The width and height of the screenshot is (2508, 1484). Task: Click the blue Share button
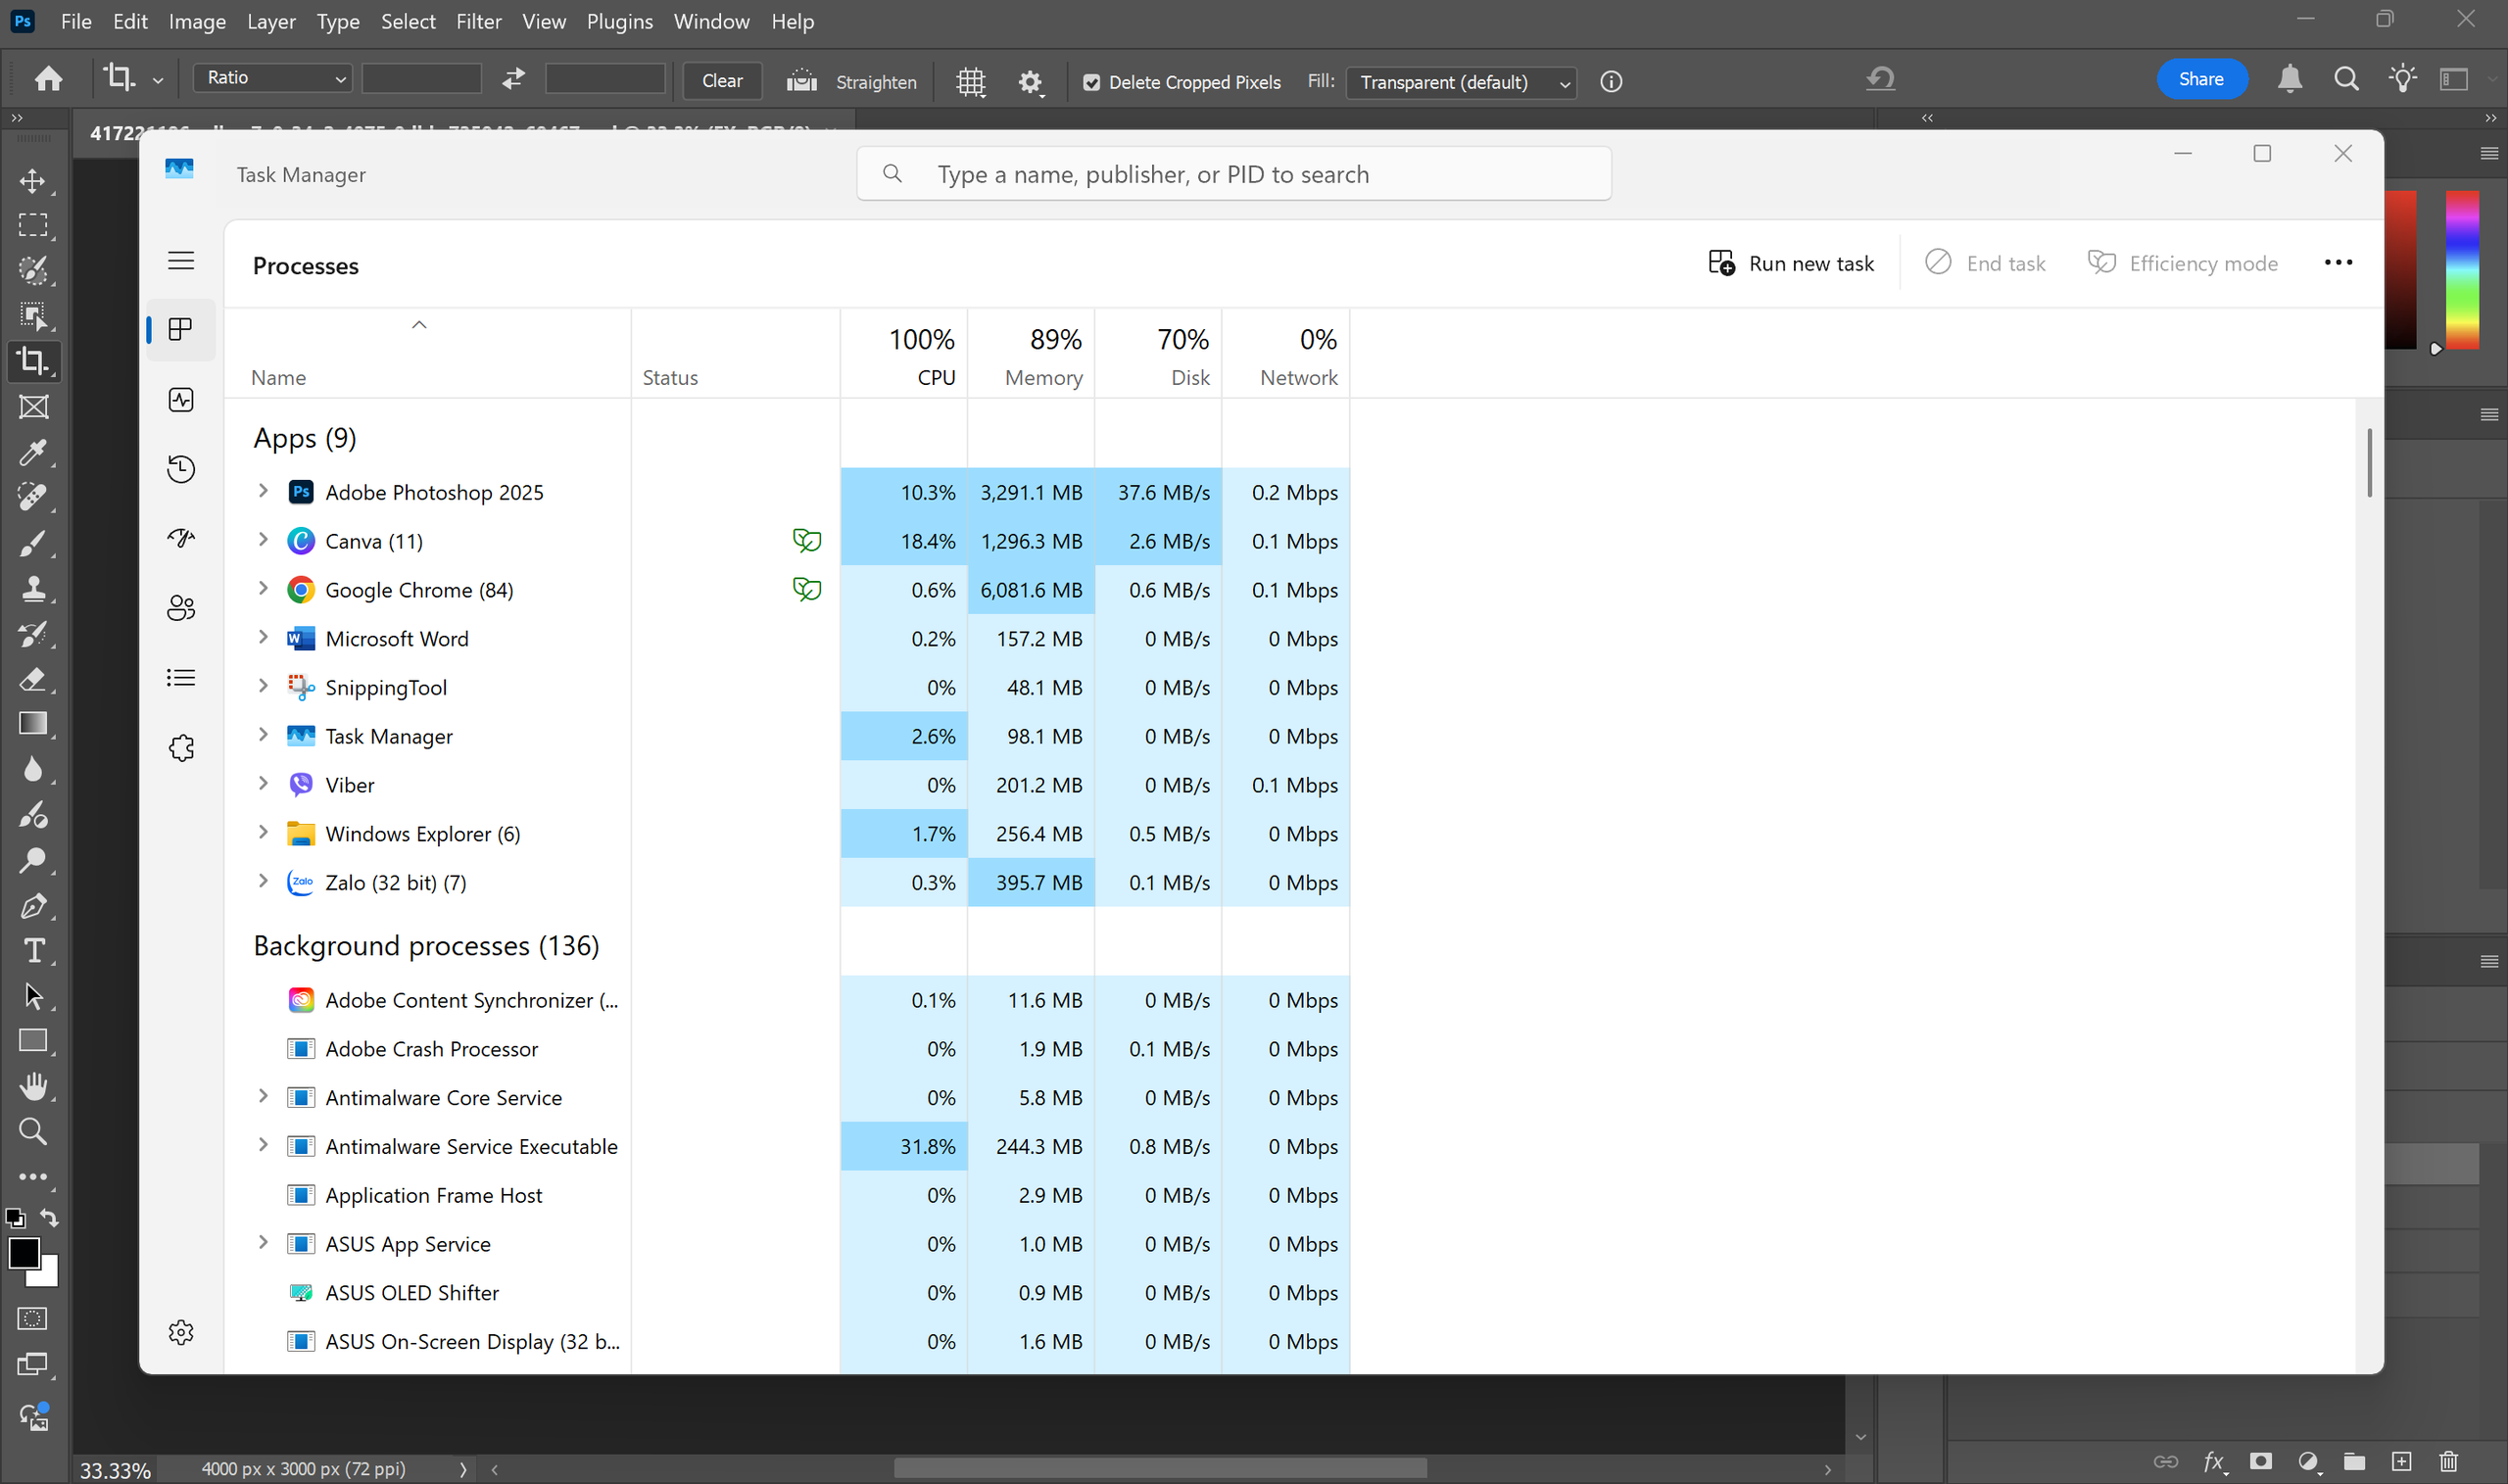2201,79
